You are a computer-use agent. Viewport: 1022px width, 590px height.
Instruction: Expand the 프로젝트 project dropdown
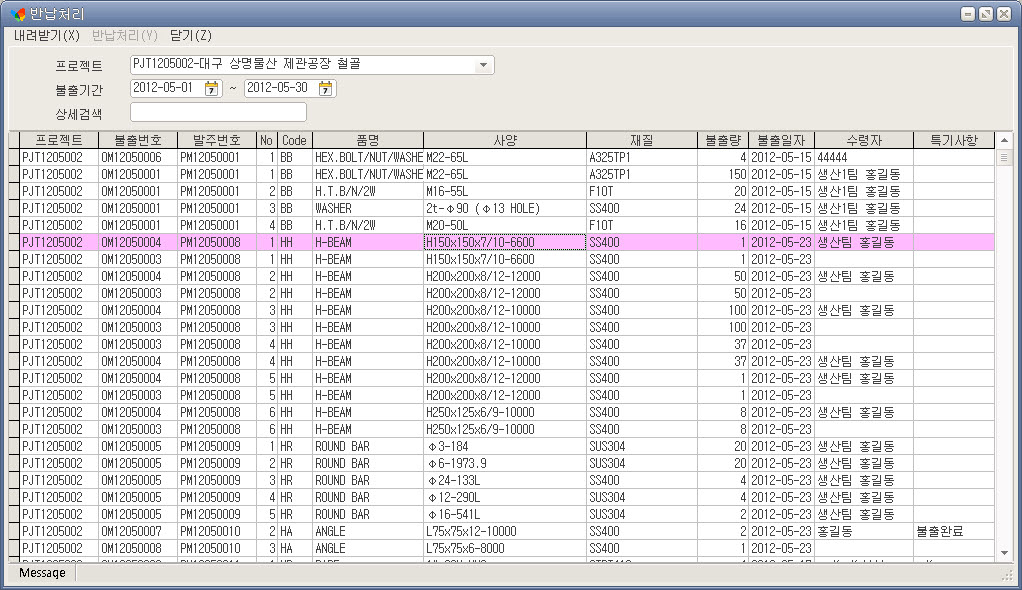483,65
